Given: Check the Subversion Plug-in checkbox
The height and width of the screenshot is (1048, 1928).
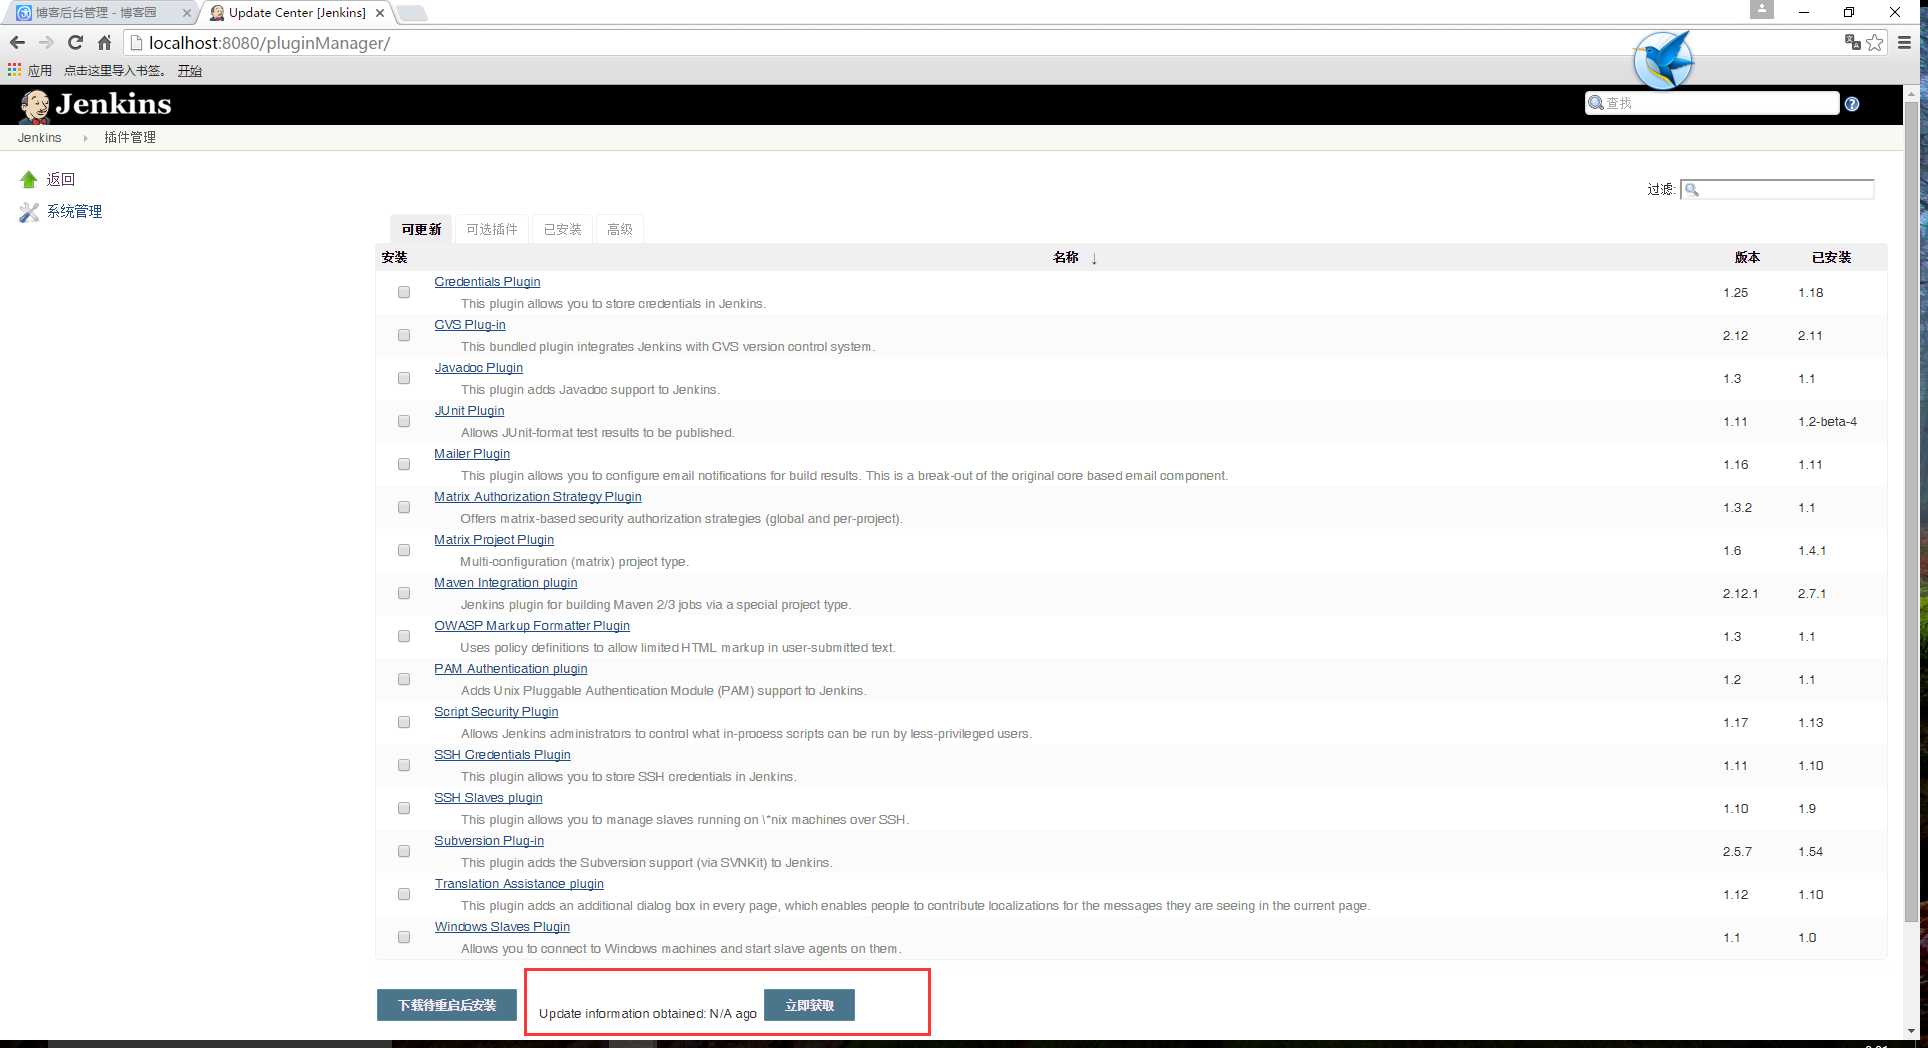Looking at the screenshot, I should [x=404, y=851].
